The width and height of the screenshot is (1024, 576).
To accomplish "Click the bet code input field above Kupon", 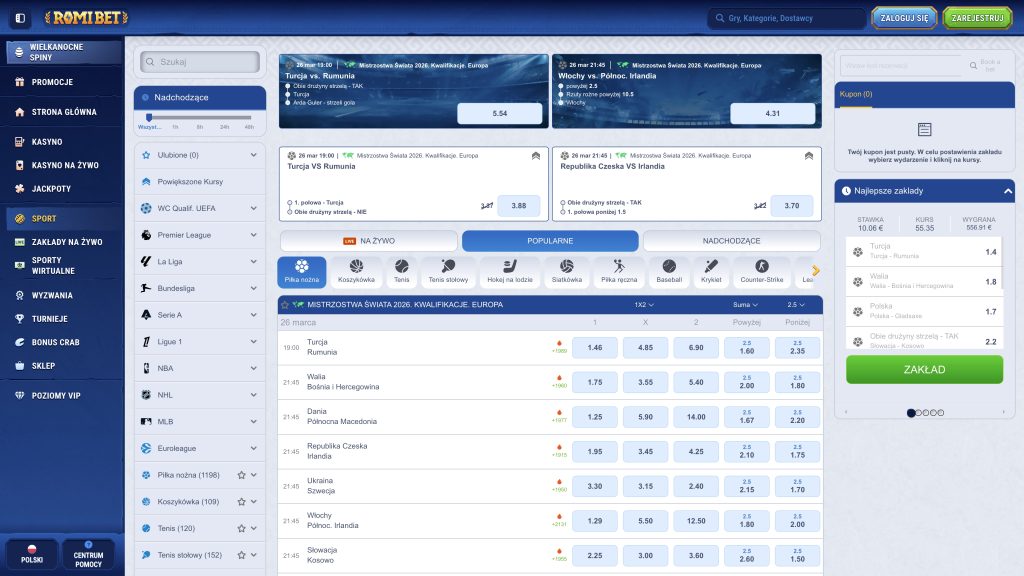I will 902,65.
